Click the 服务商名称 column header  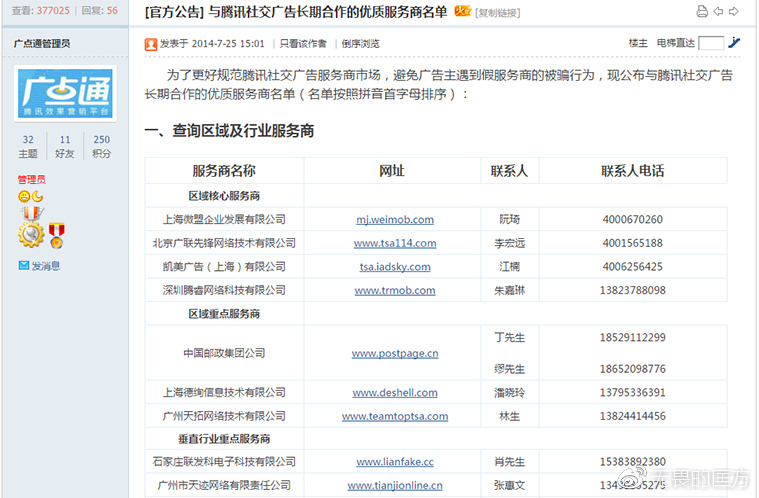224,170
